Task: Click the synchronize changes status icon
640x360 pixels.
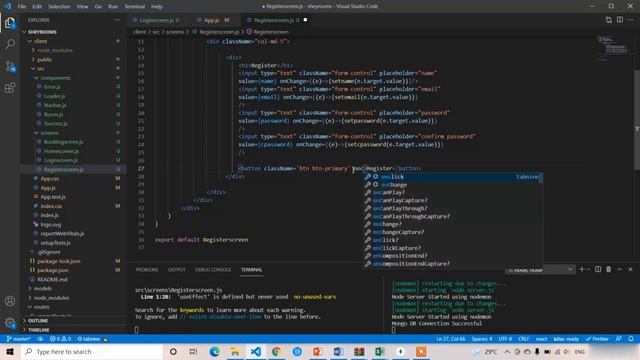Action: [x=40, y=339]
